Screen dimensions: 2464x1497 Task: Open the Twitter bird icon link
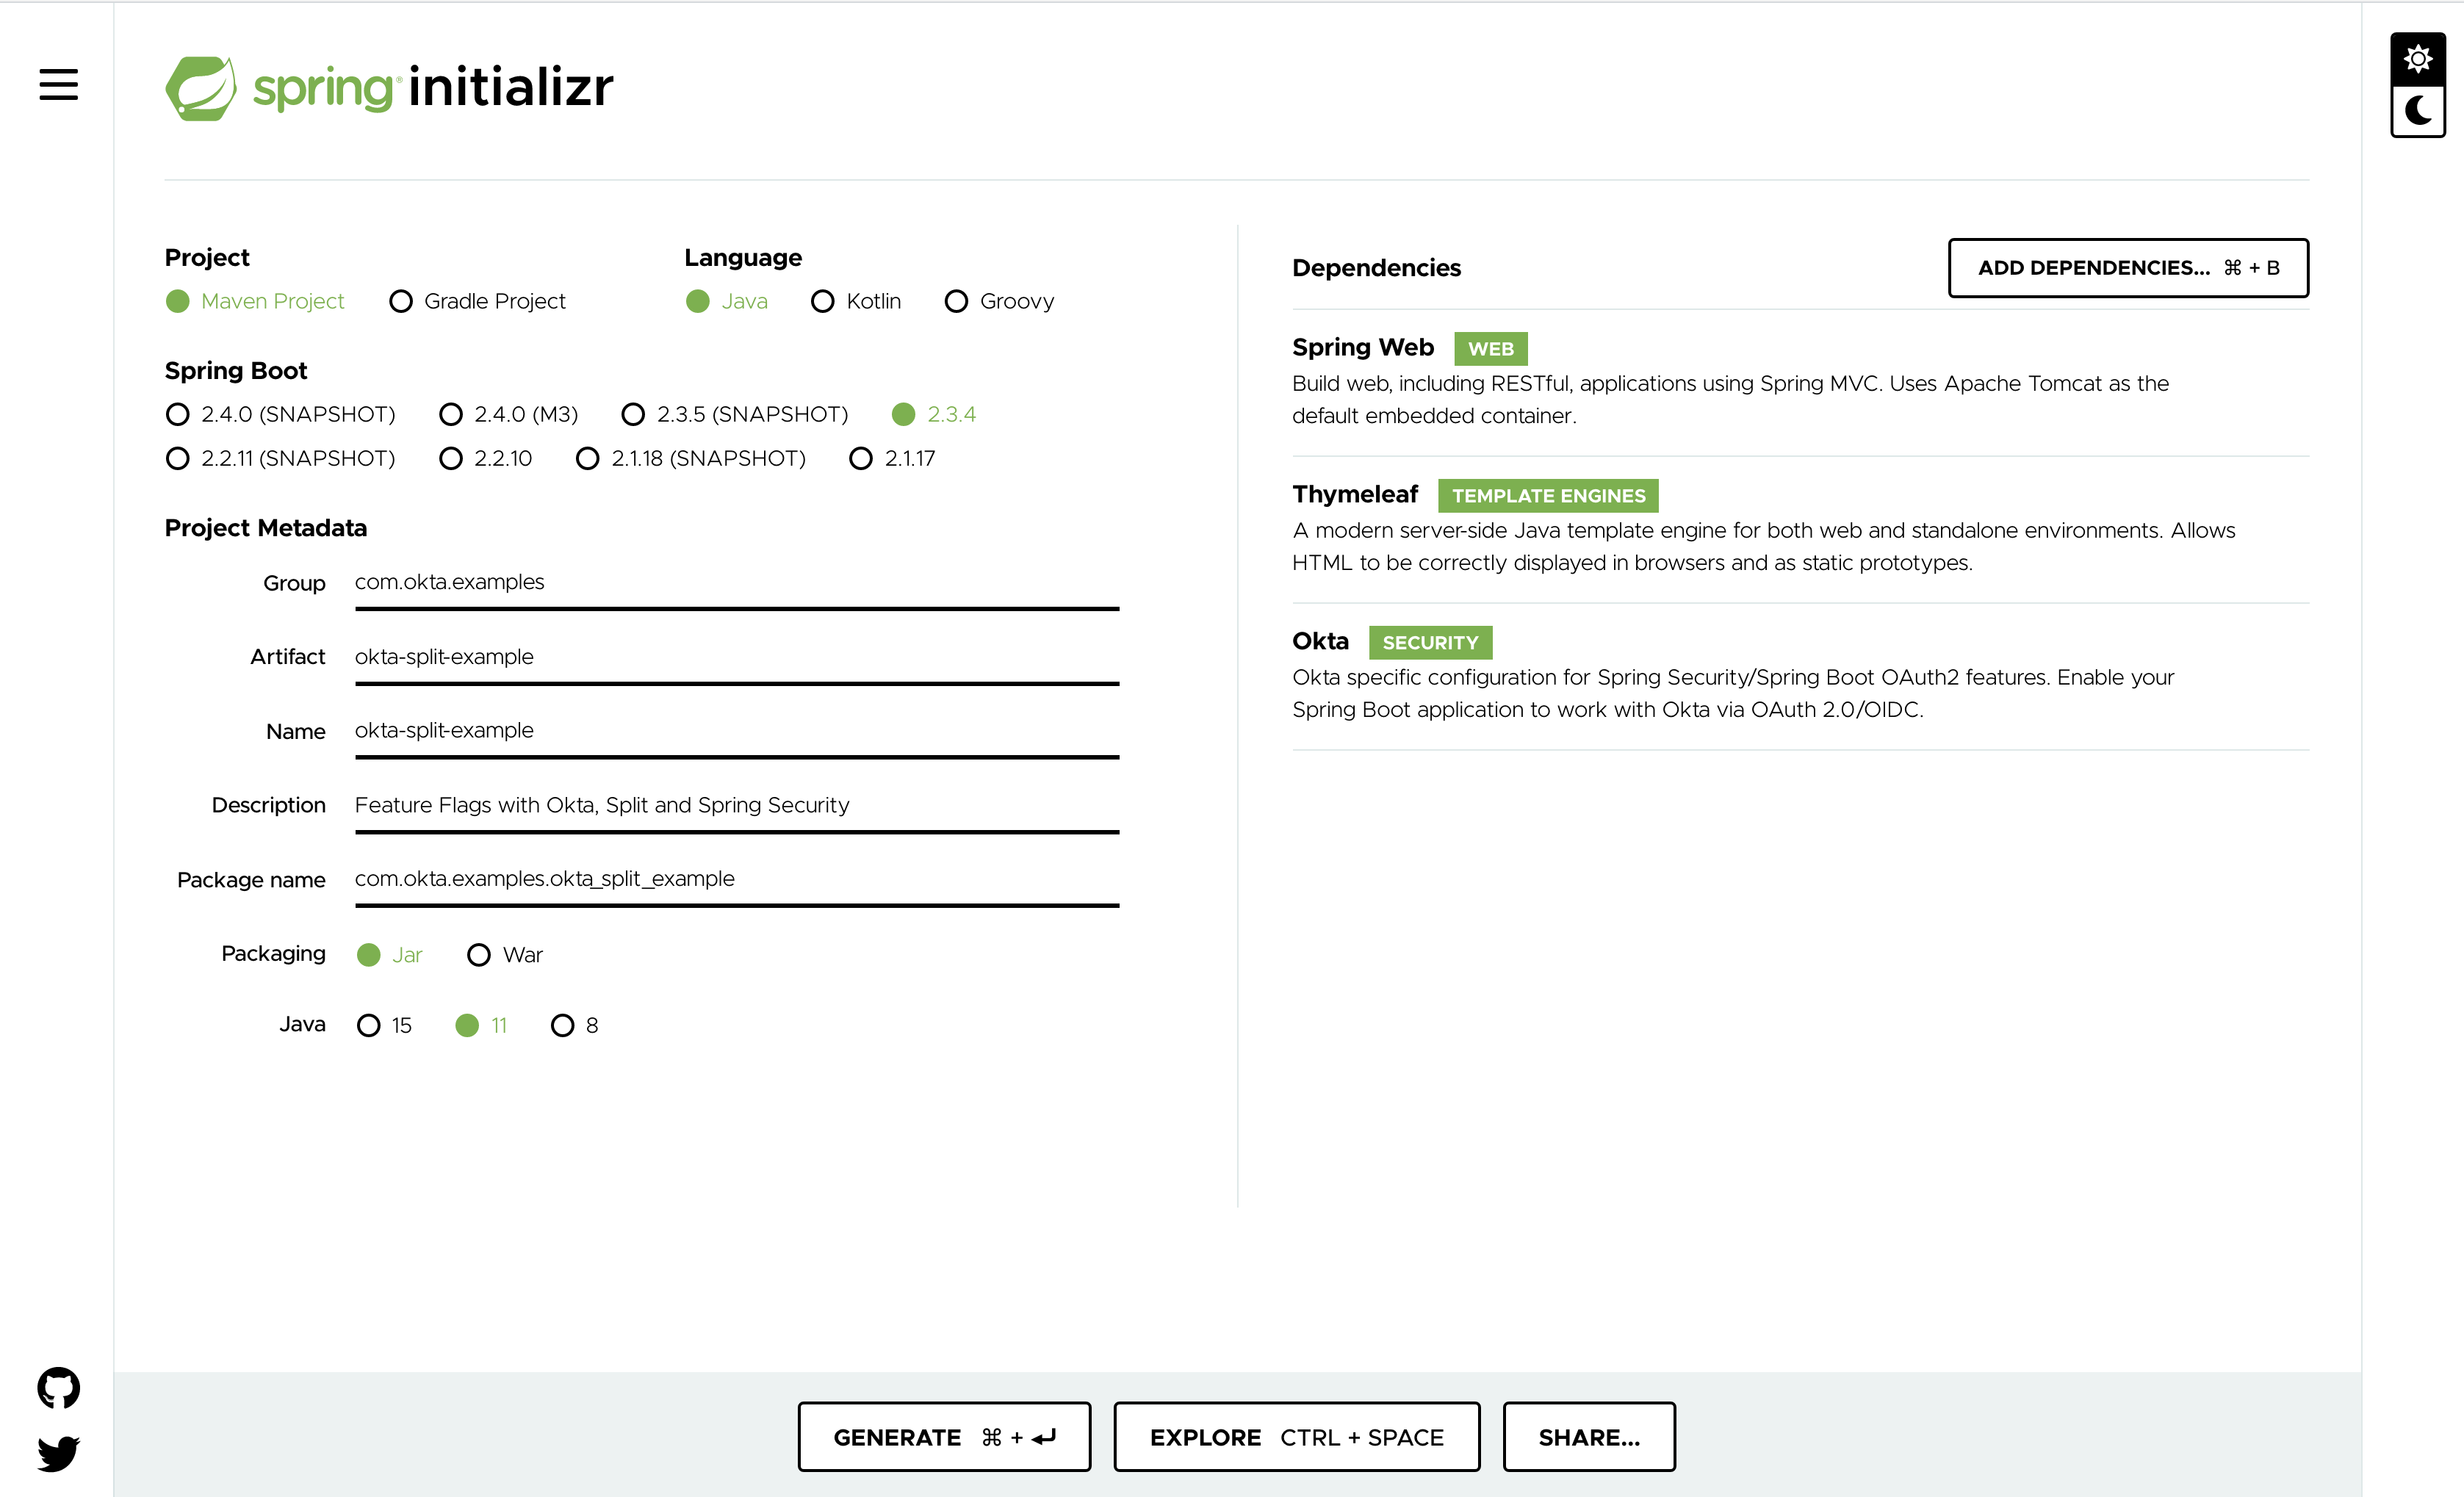pyautogui.click(x=58, y=1452)
